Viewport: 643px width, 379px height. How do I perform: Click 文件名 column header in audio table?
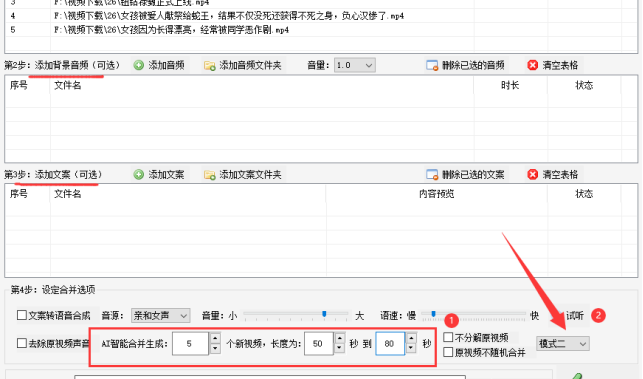(68, 85)
